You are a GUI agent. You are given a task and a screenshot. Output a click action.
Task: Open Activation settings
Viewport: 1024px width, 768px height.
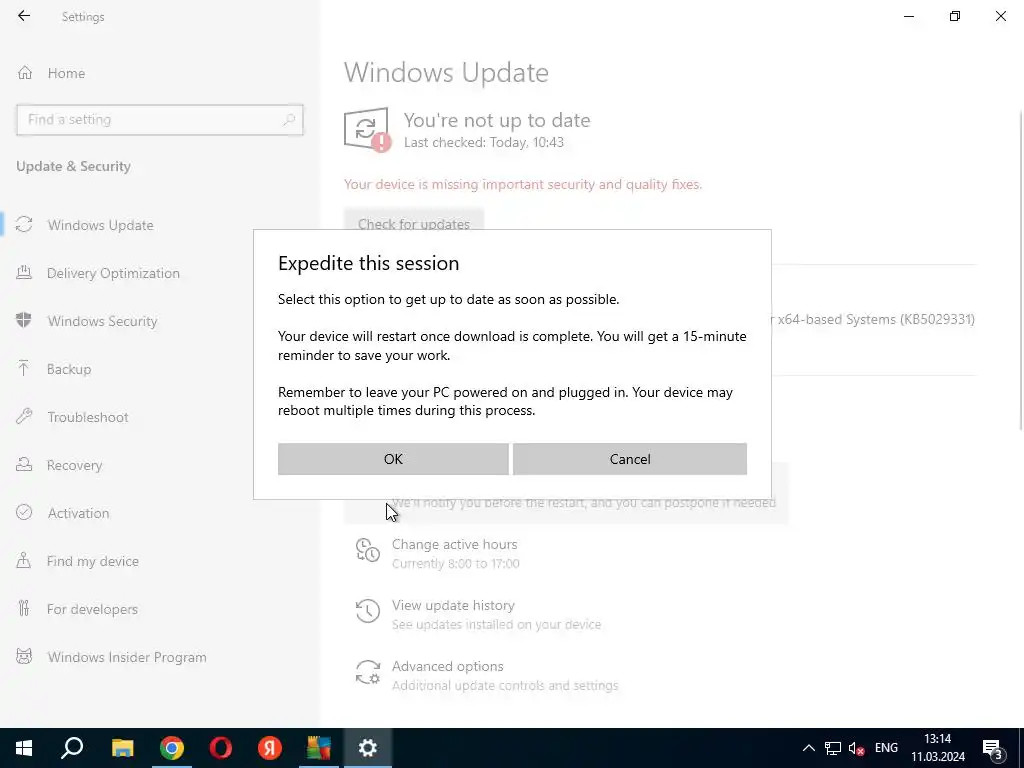[78, 513]
